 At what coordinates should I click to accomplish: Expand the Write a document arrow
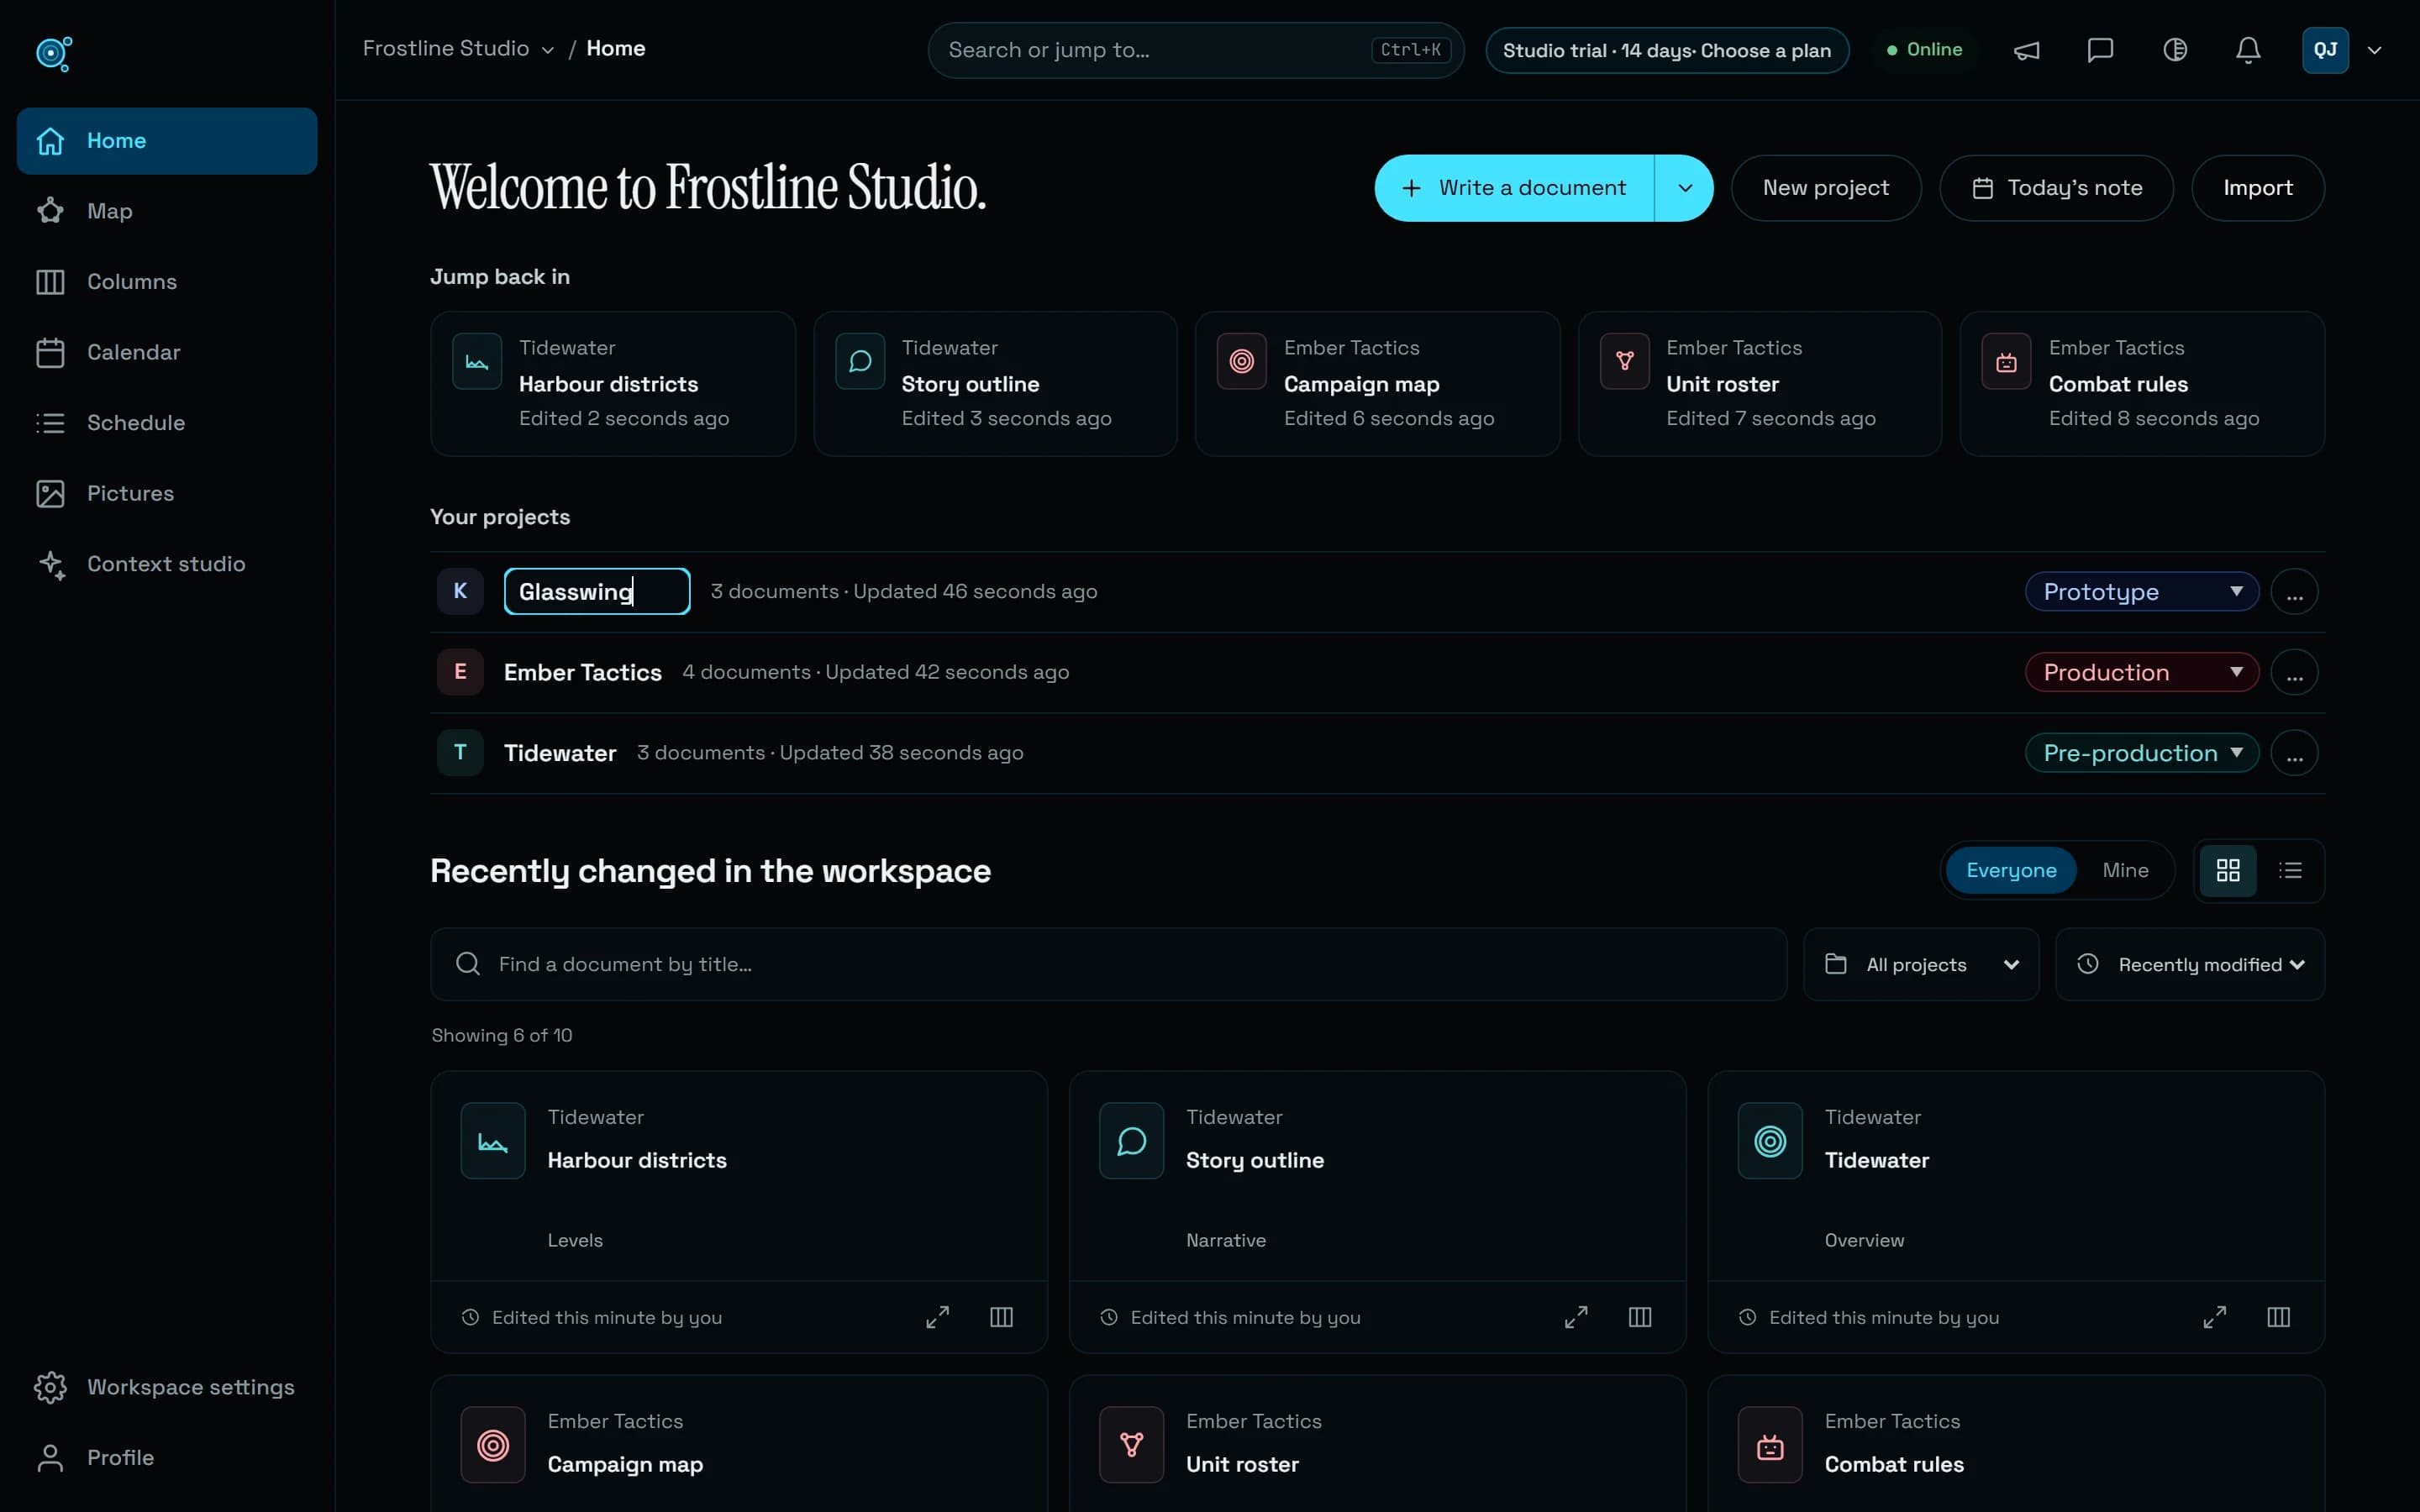1685,188
